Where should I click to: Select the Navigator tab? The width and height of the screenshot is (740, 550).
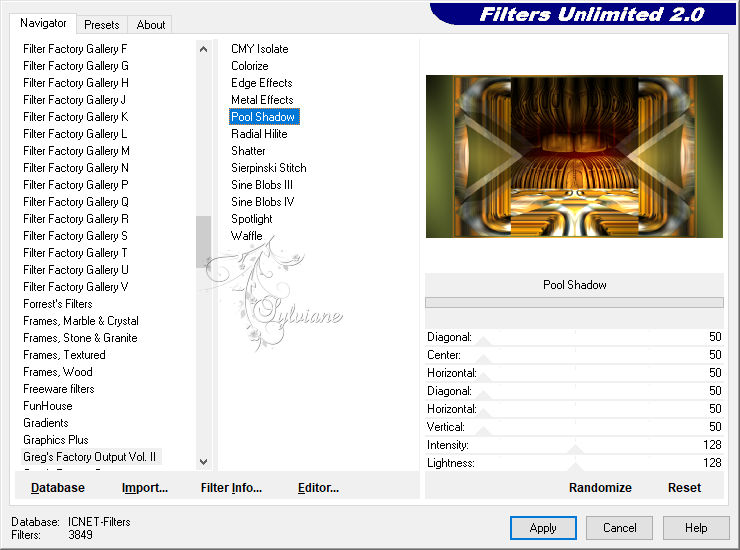coord(43,23)
